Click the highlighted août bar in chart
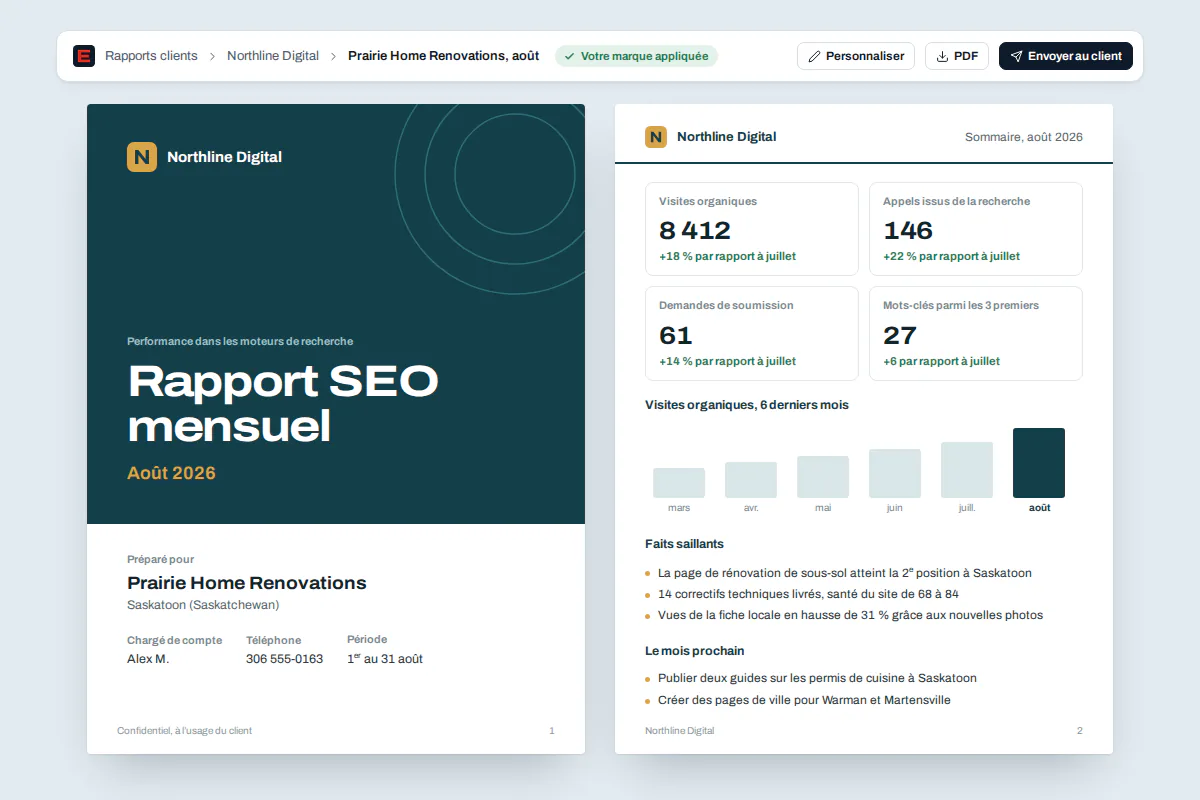The height and width of the screenshot is (800, 1200). point(1039,463)
